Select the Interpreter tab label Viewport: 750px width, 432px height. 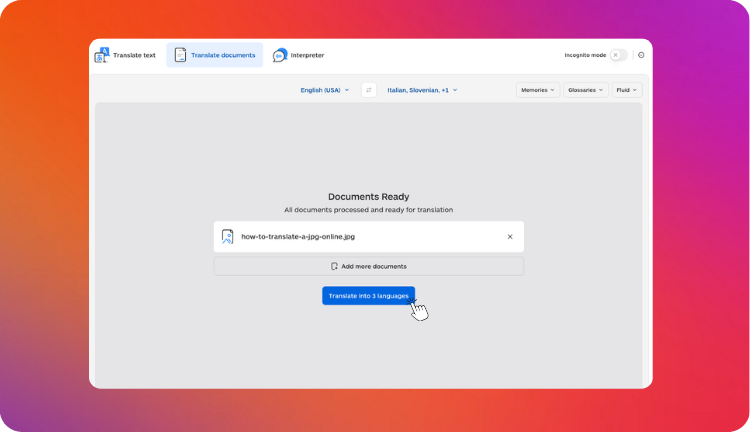pos(308,55)
